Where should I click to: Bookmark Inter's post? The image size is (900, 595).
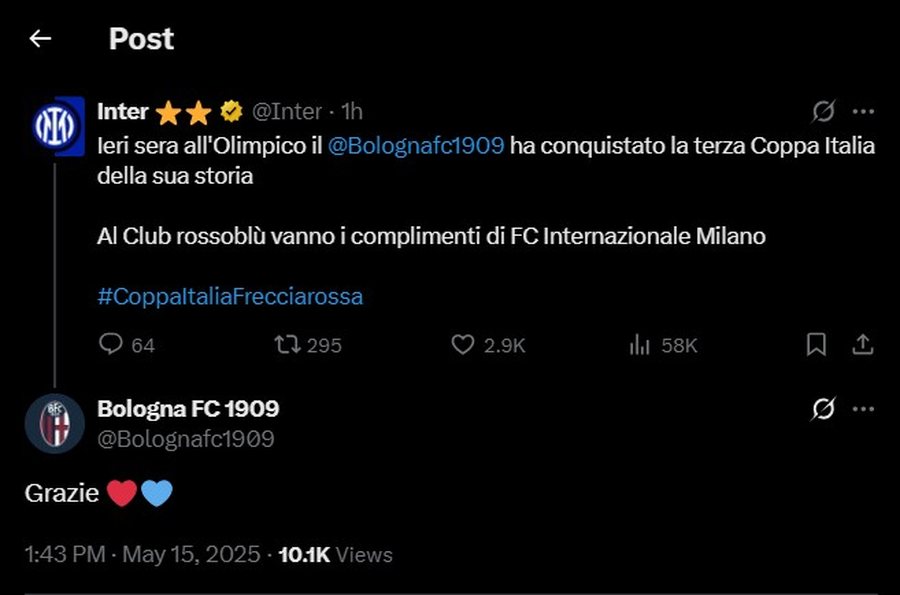point(816,344)
